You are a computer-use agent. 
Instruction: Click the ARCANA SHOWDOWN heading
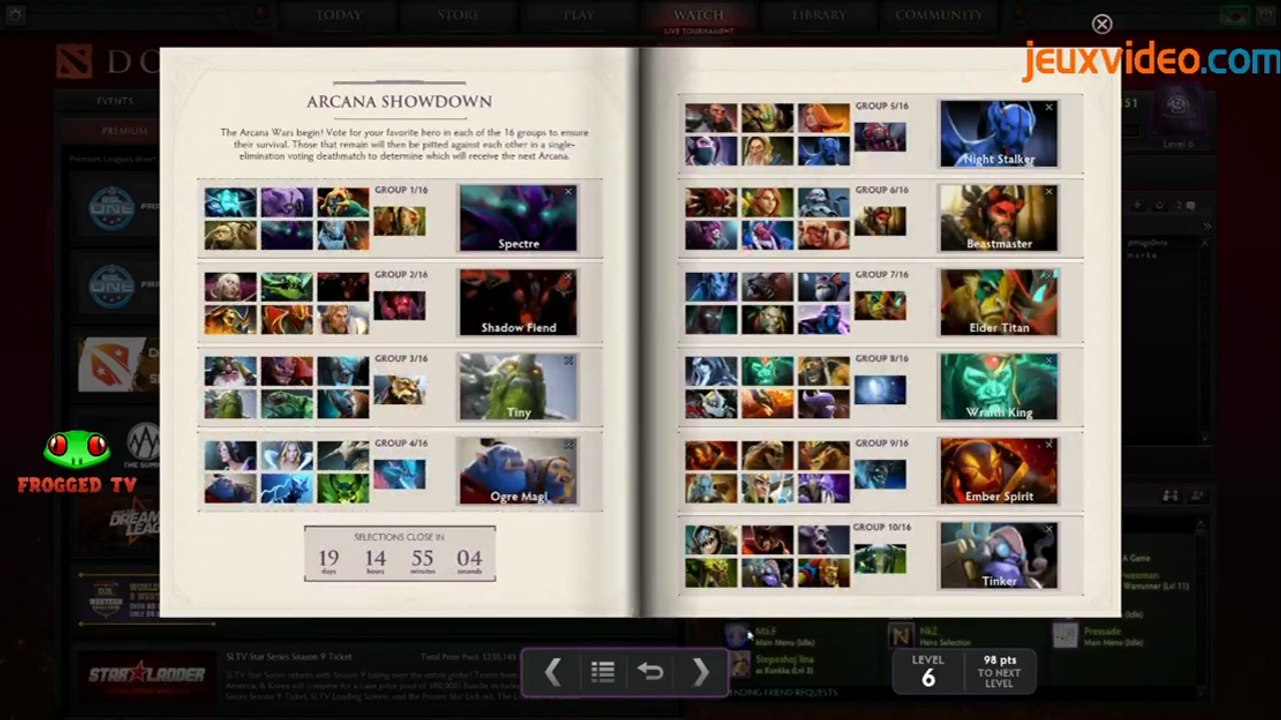pyautogui.click(x=399, y=102)
